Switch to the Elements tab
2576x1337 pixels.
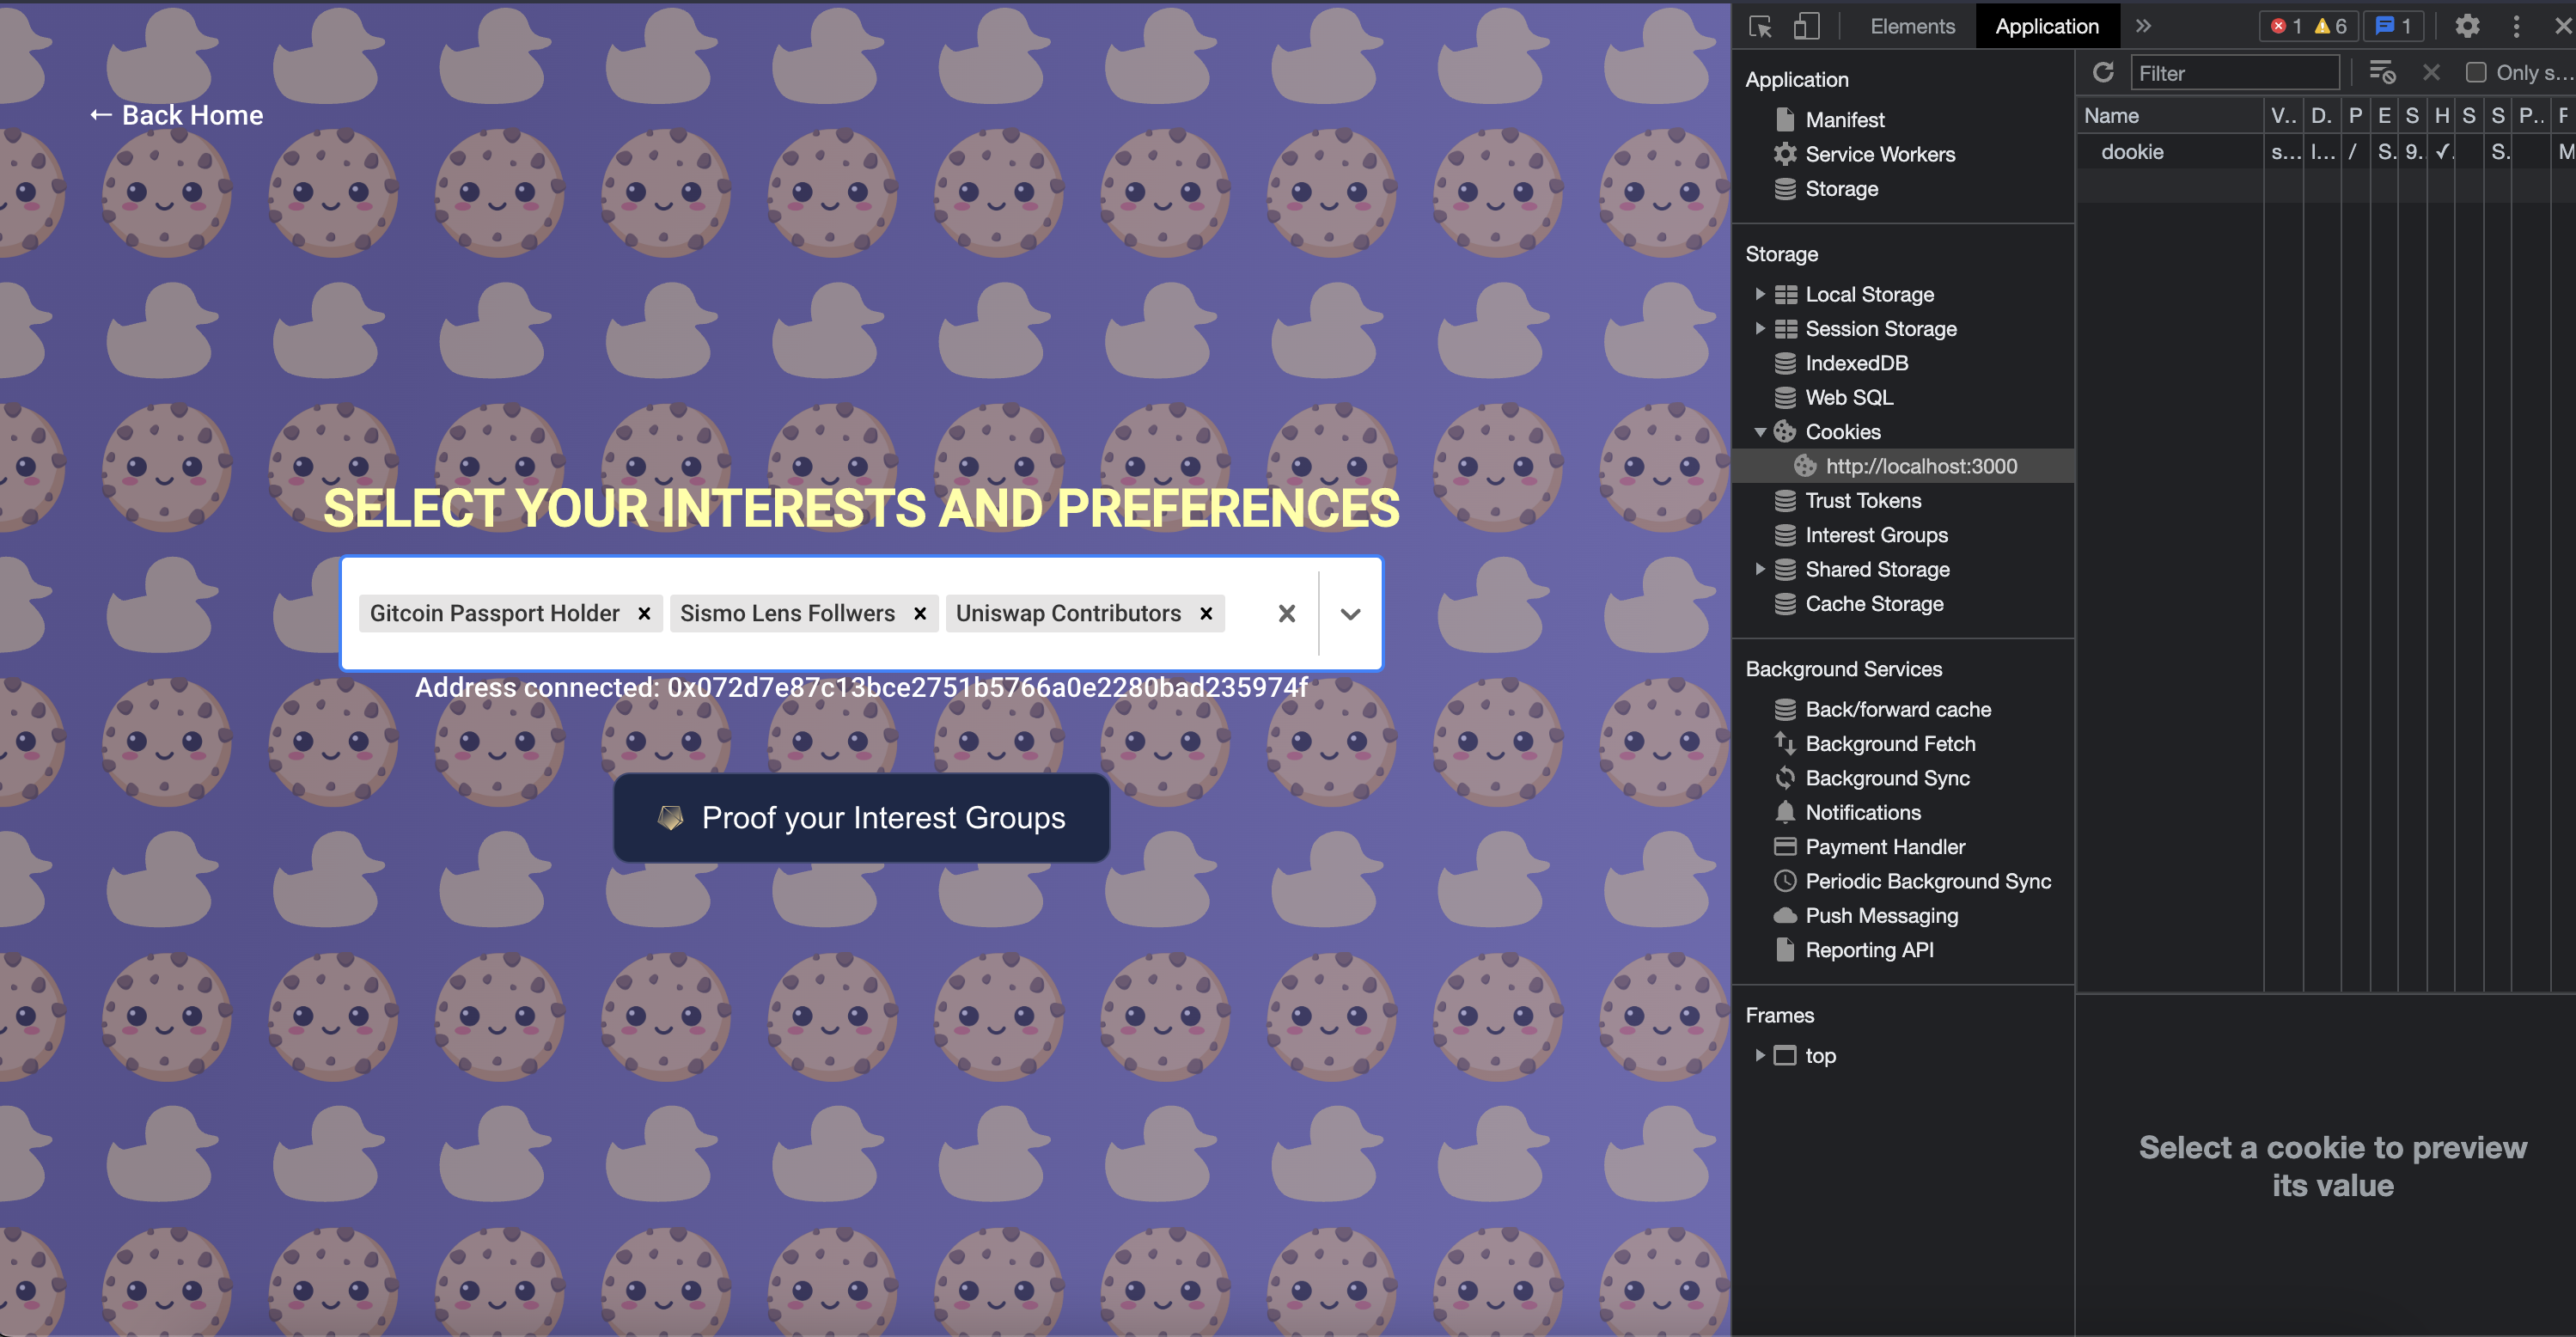1912,27
